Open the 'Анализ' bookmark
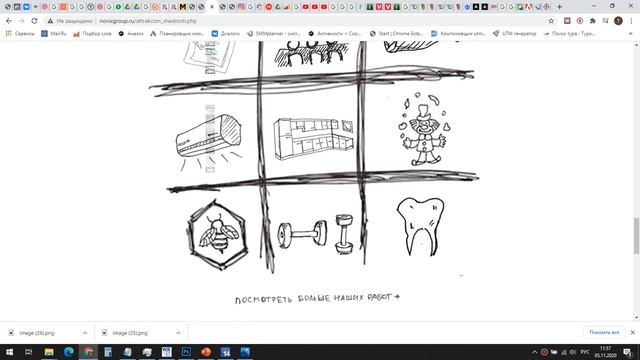The image size is (640, 360). click(131, 33)
